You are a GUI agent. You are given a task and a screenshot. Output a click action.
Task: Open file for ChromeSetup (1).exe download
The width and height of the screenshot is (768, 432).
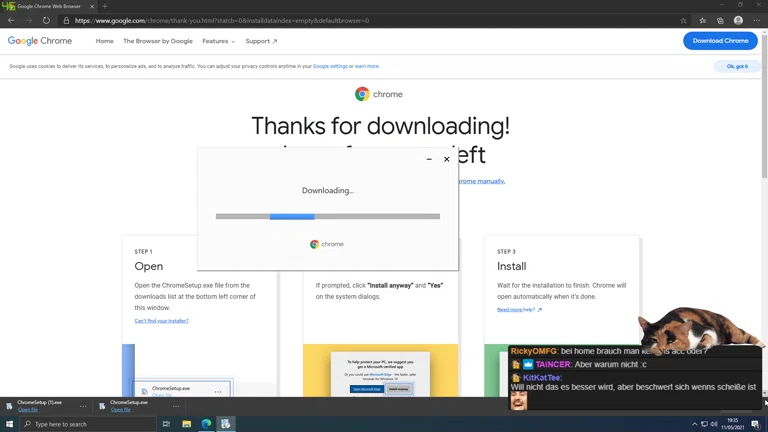coord(28,409)
